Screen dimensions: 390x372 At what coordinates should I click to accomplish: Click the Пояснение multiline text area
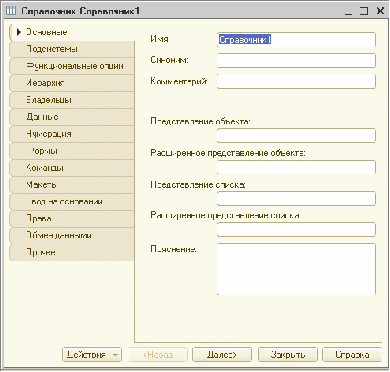(296, 269)
